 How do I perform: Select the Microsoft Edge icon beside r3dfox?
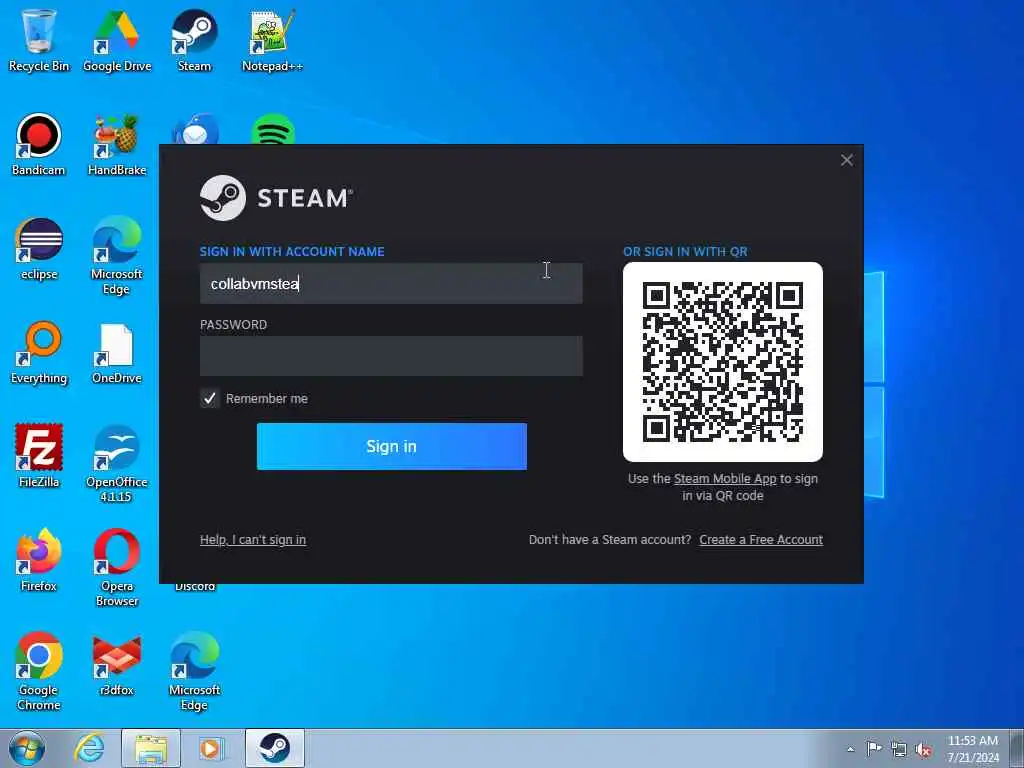point(195,671)
